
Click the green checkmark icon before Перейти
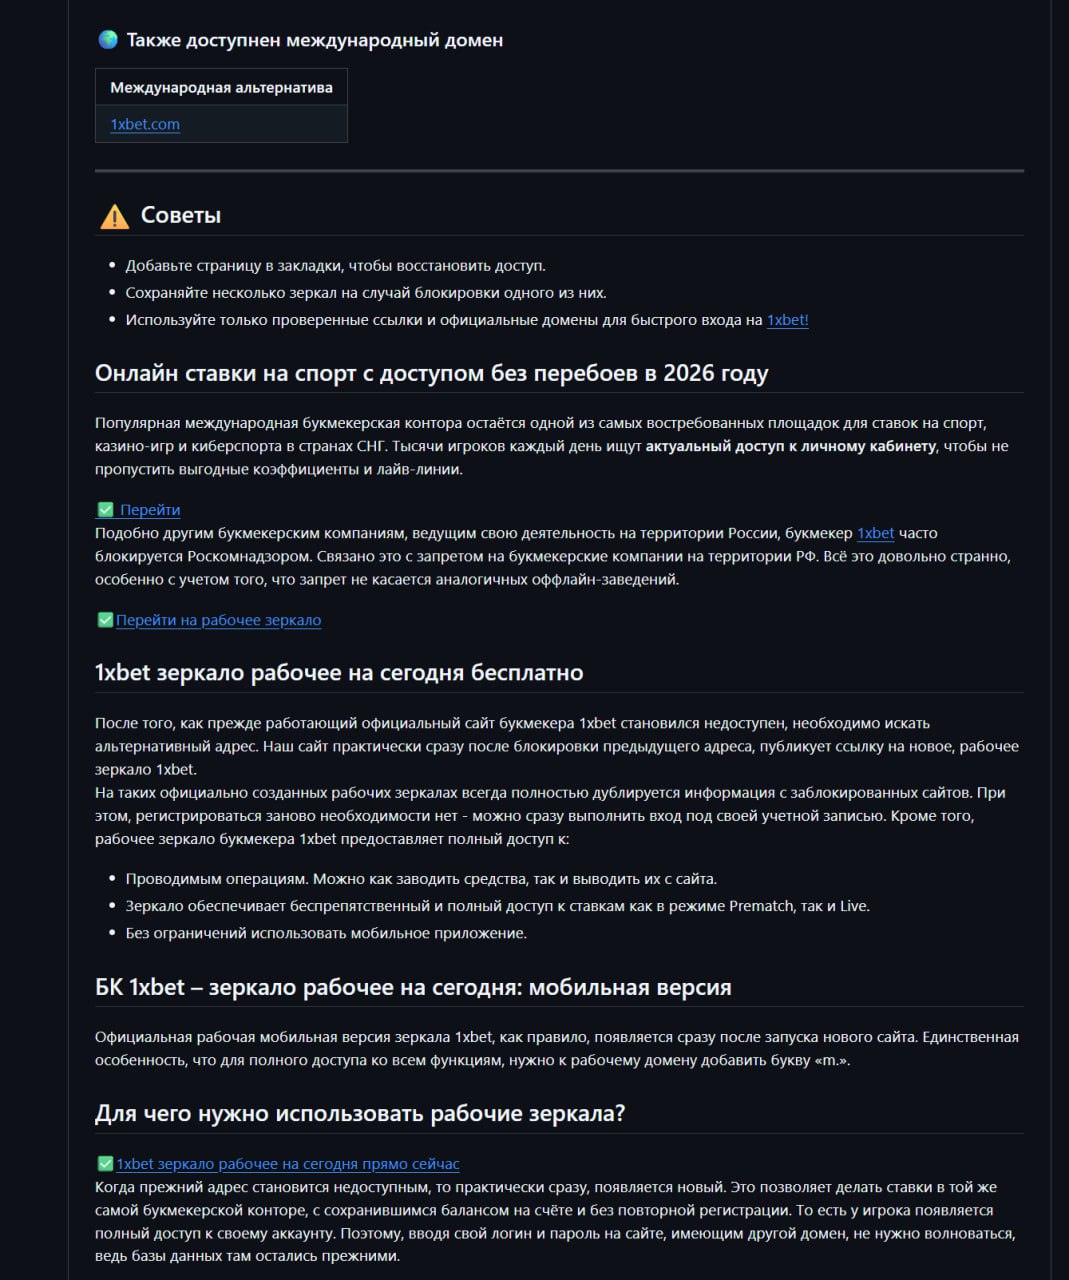pos(105,510)
